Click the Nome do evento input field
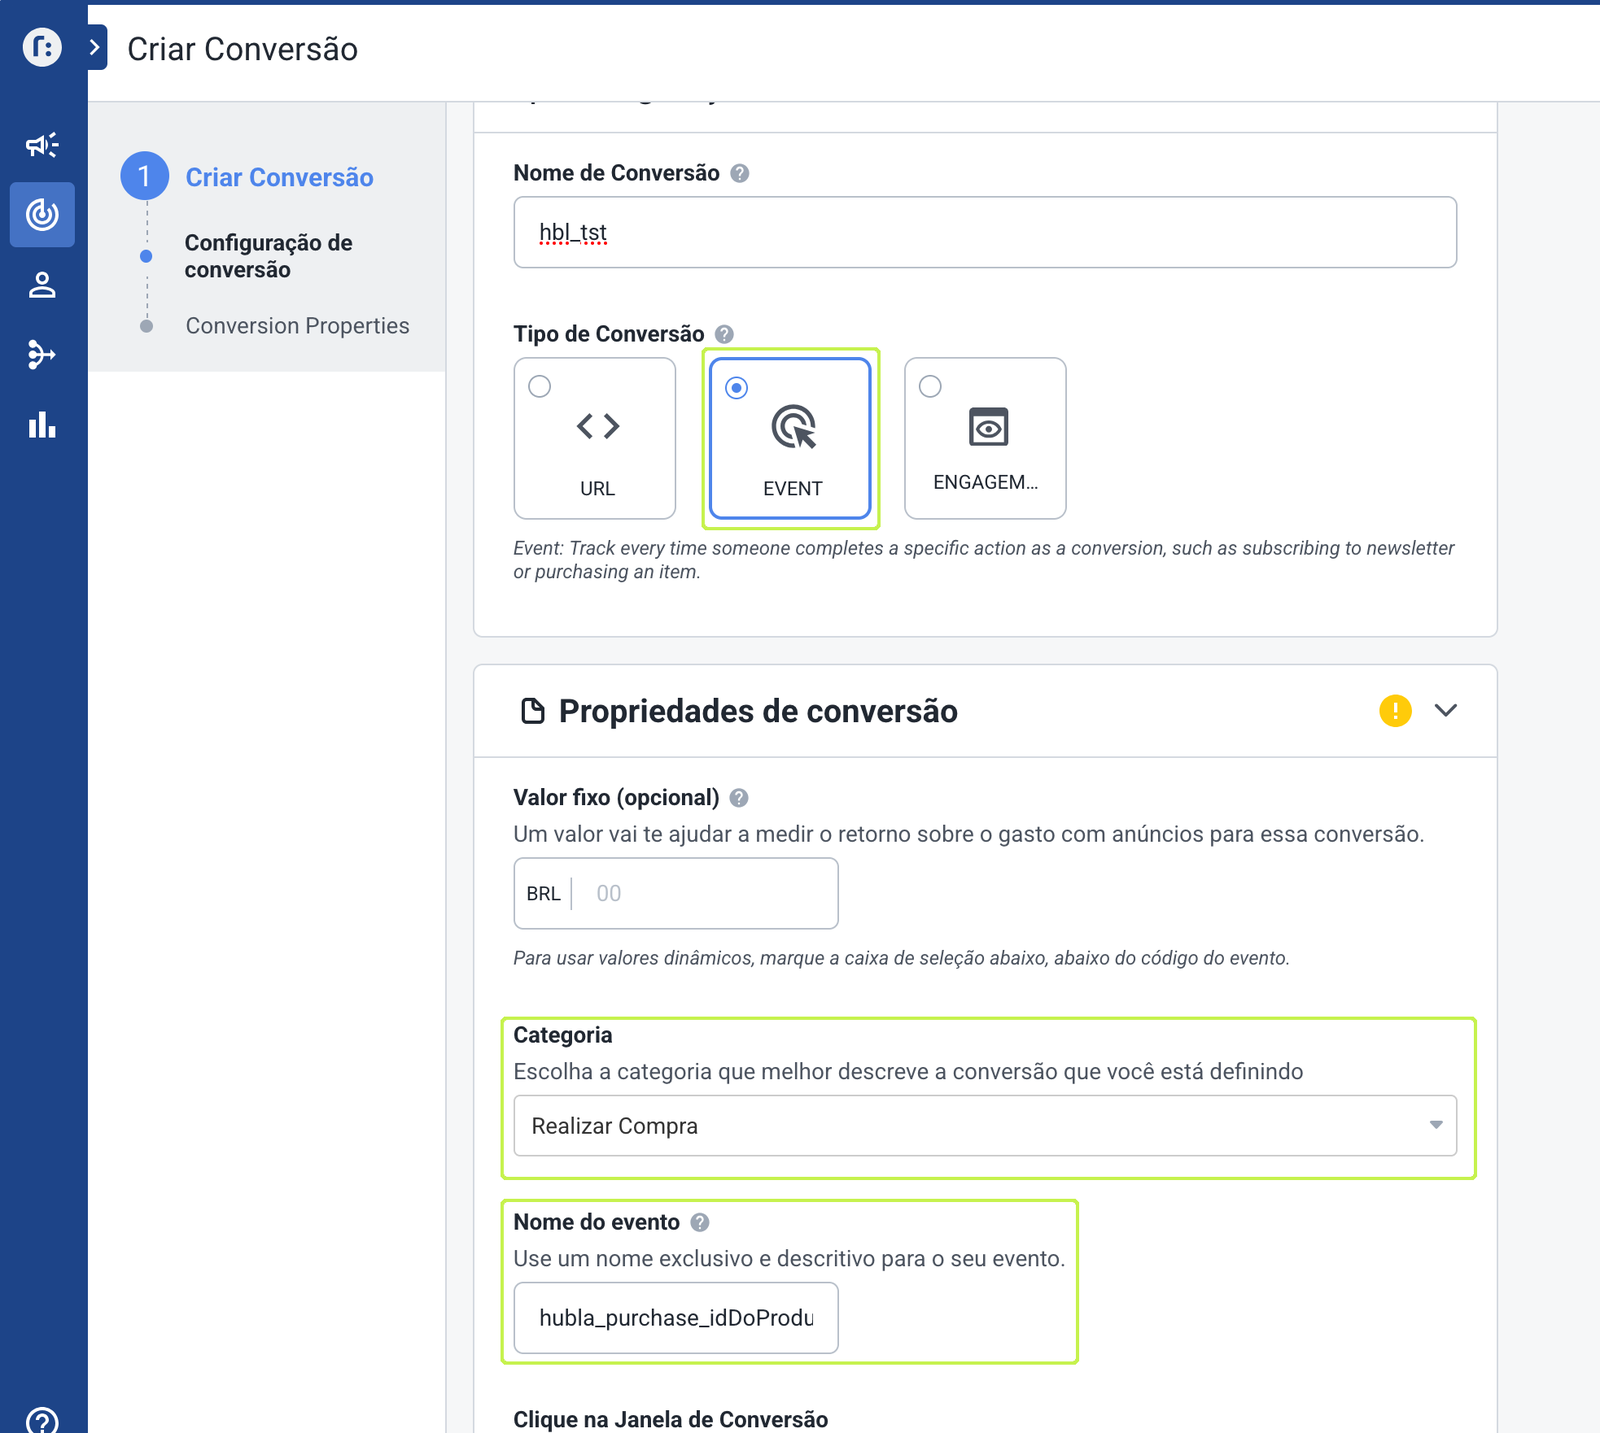 [676, 1318]
